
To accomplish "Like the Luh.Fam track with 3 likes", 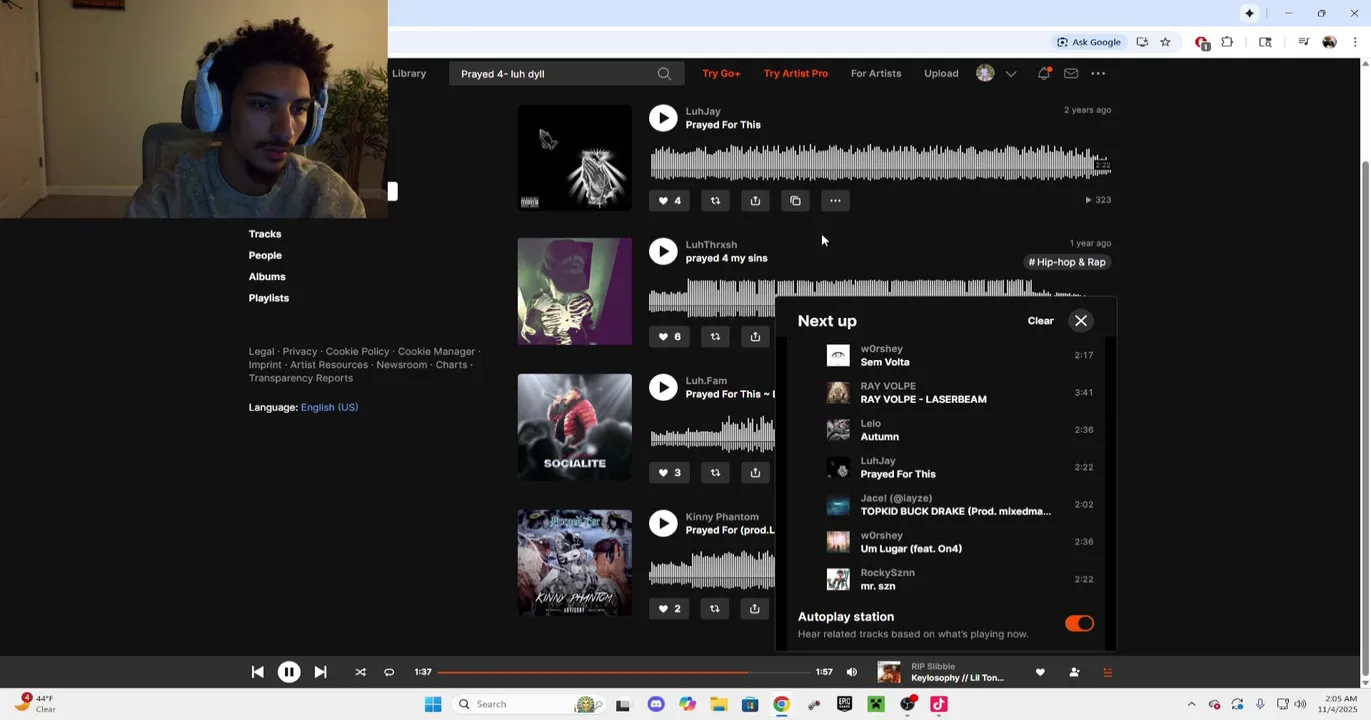I will [x=669, y=473].
